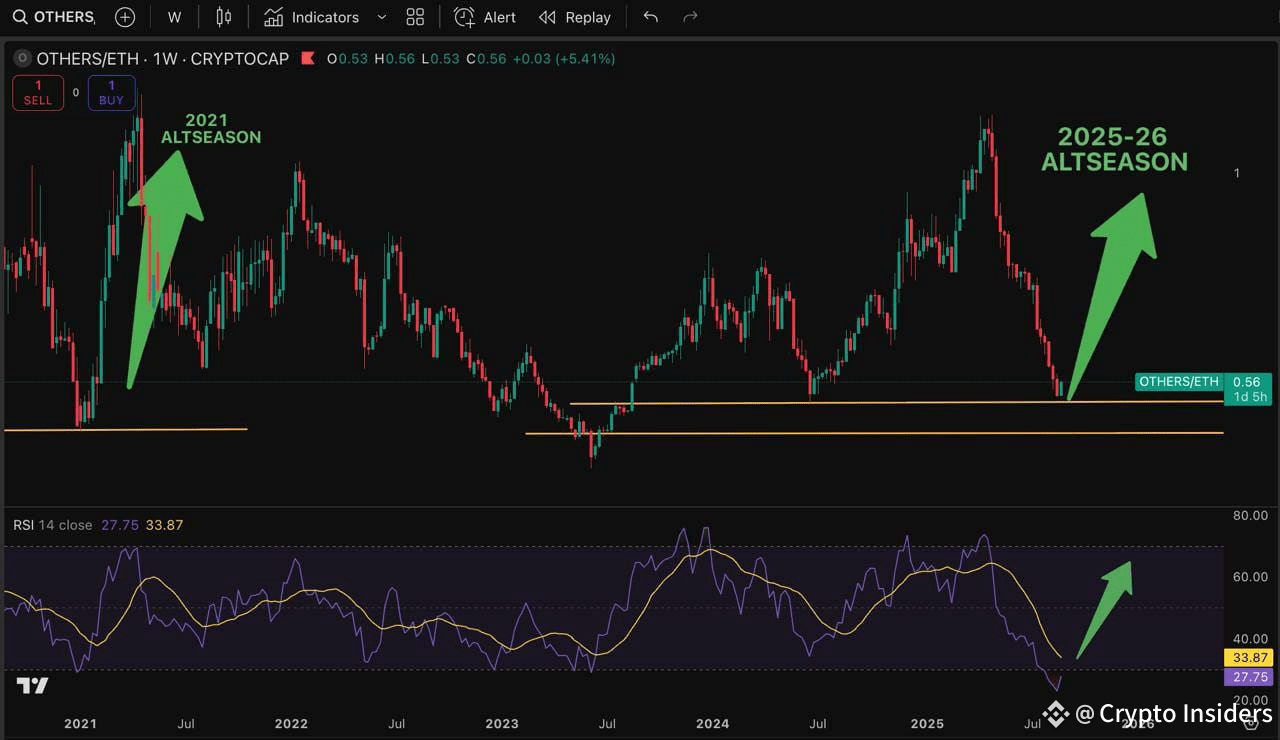Click the TradingView logo in chart corner
Screen dimensions: 1280x740
(32, 686)
